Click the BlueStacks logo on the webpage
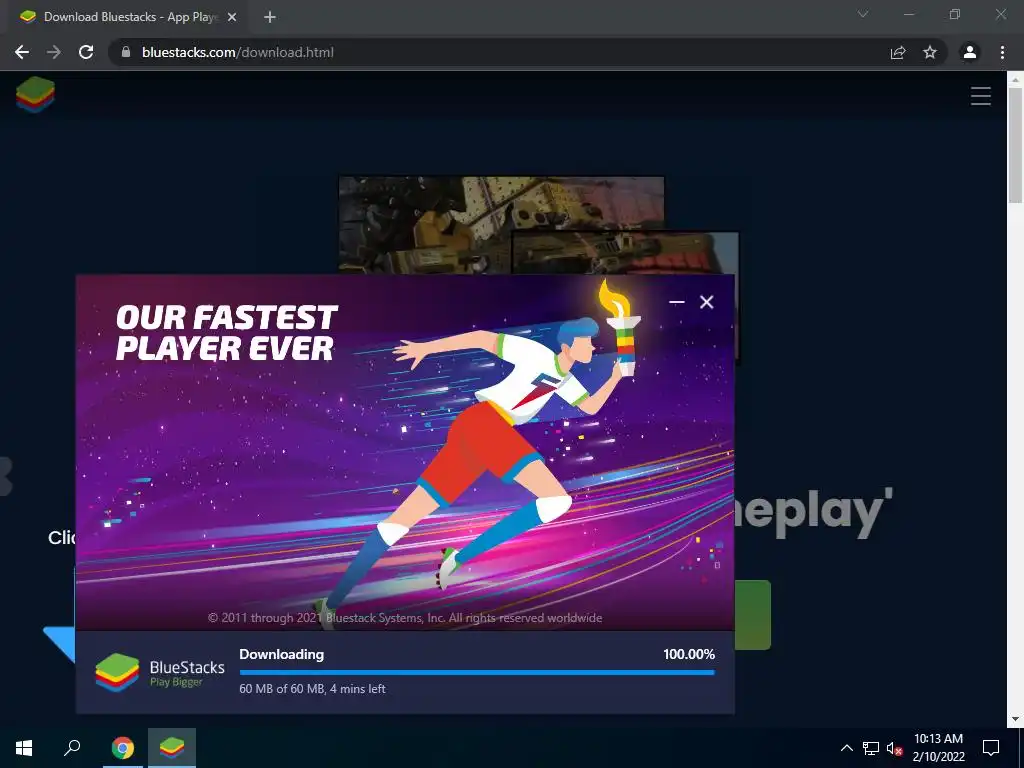Screen dimensions: 1024x768 coord(35,95)
